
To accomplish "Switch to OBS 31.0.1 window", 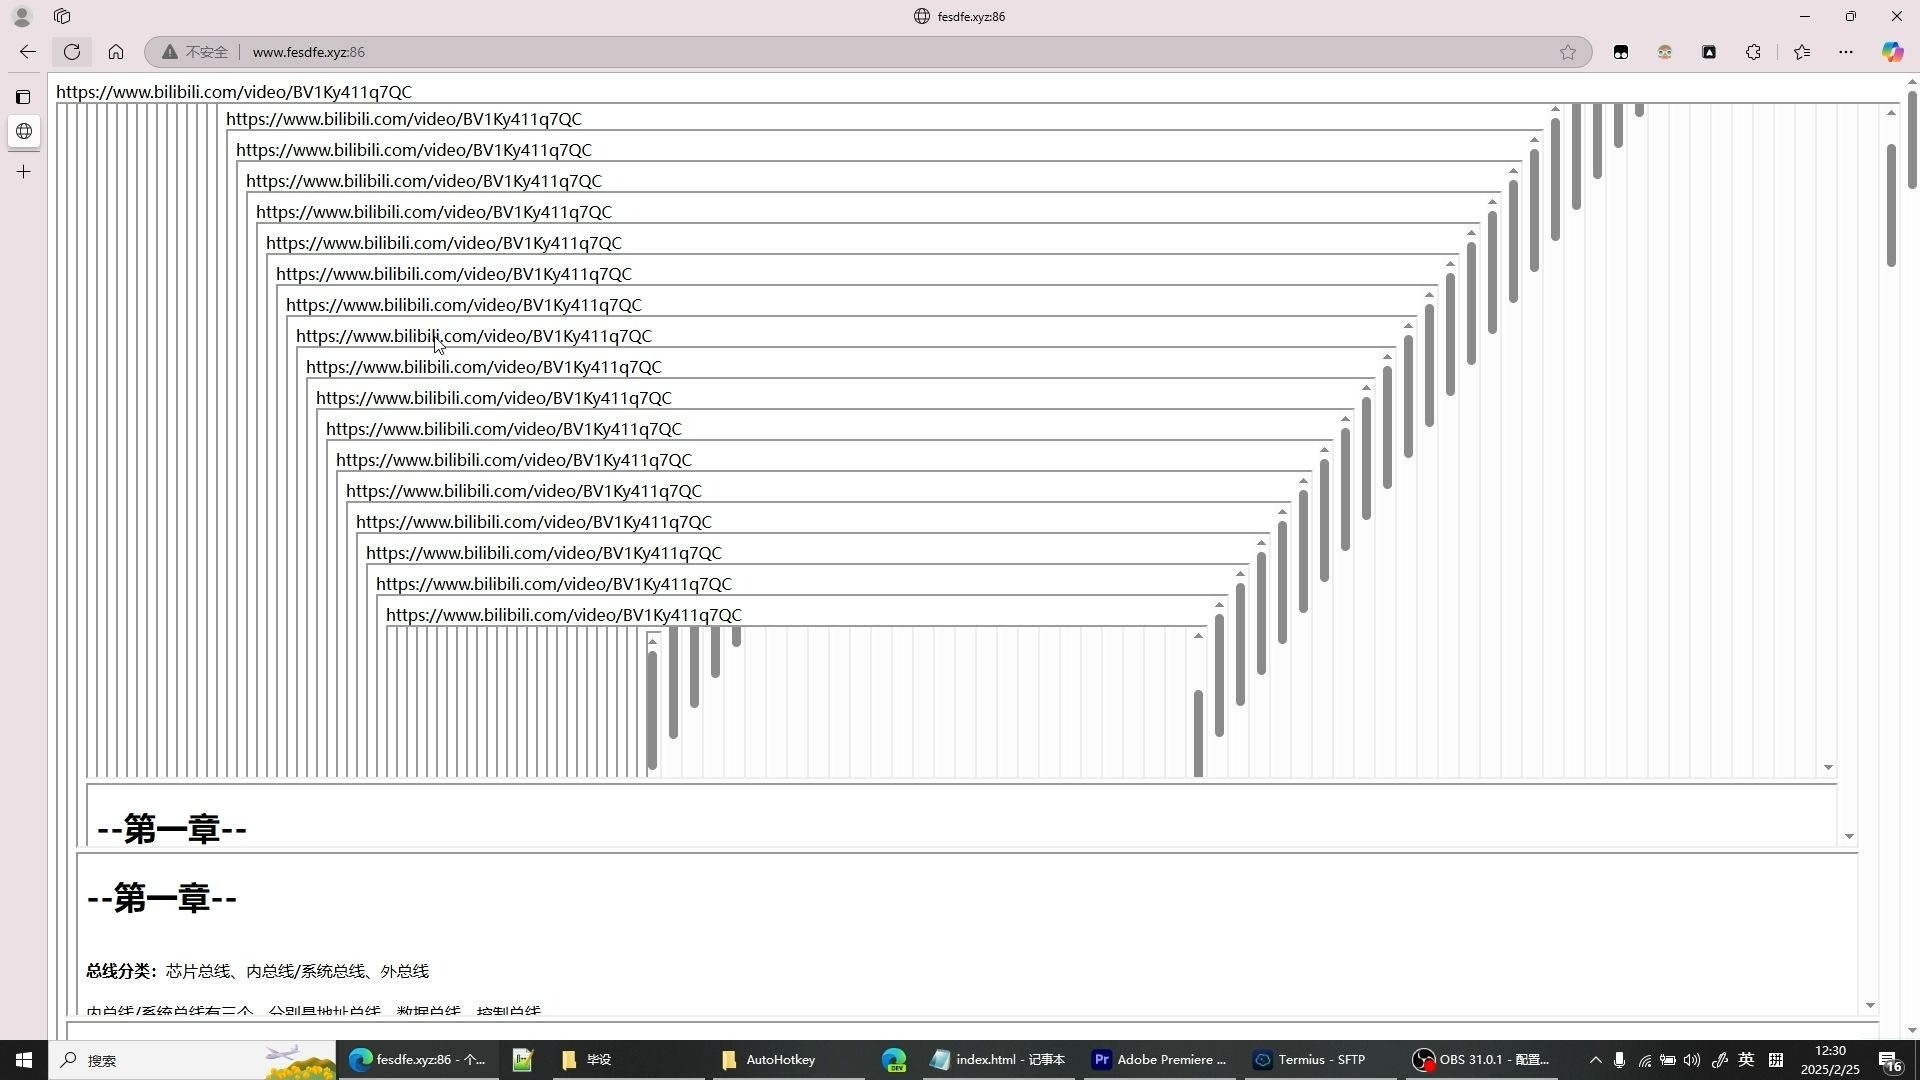I will 1482,1060.
